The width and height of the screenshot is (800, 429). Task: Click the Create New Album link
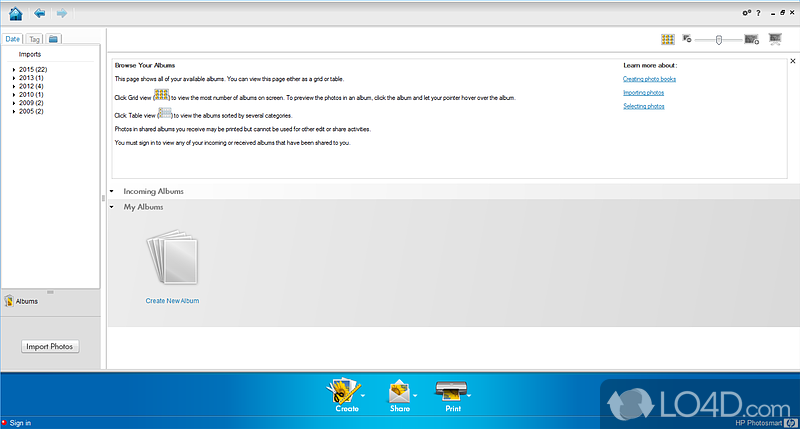[x=172, y=301]
